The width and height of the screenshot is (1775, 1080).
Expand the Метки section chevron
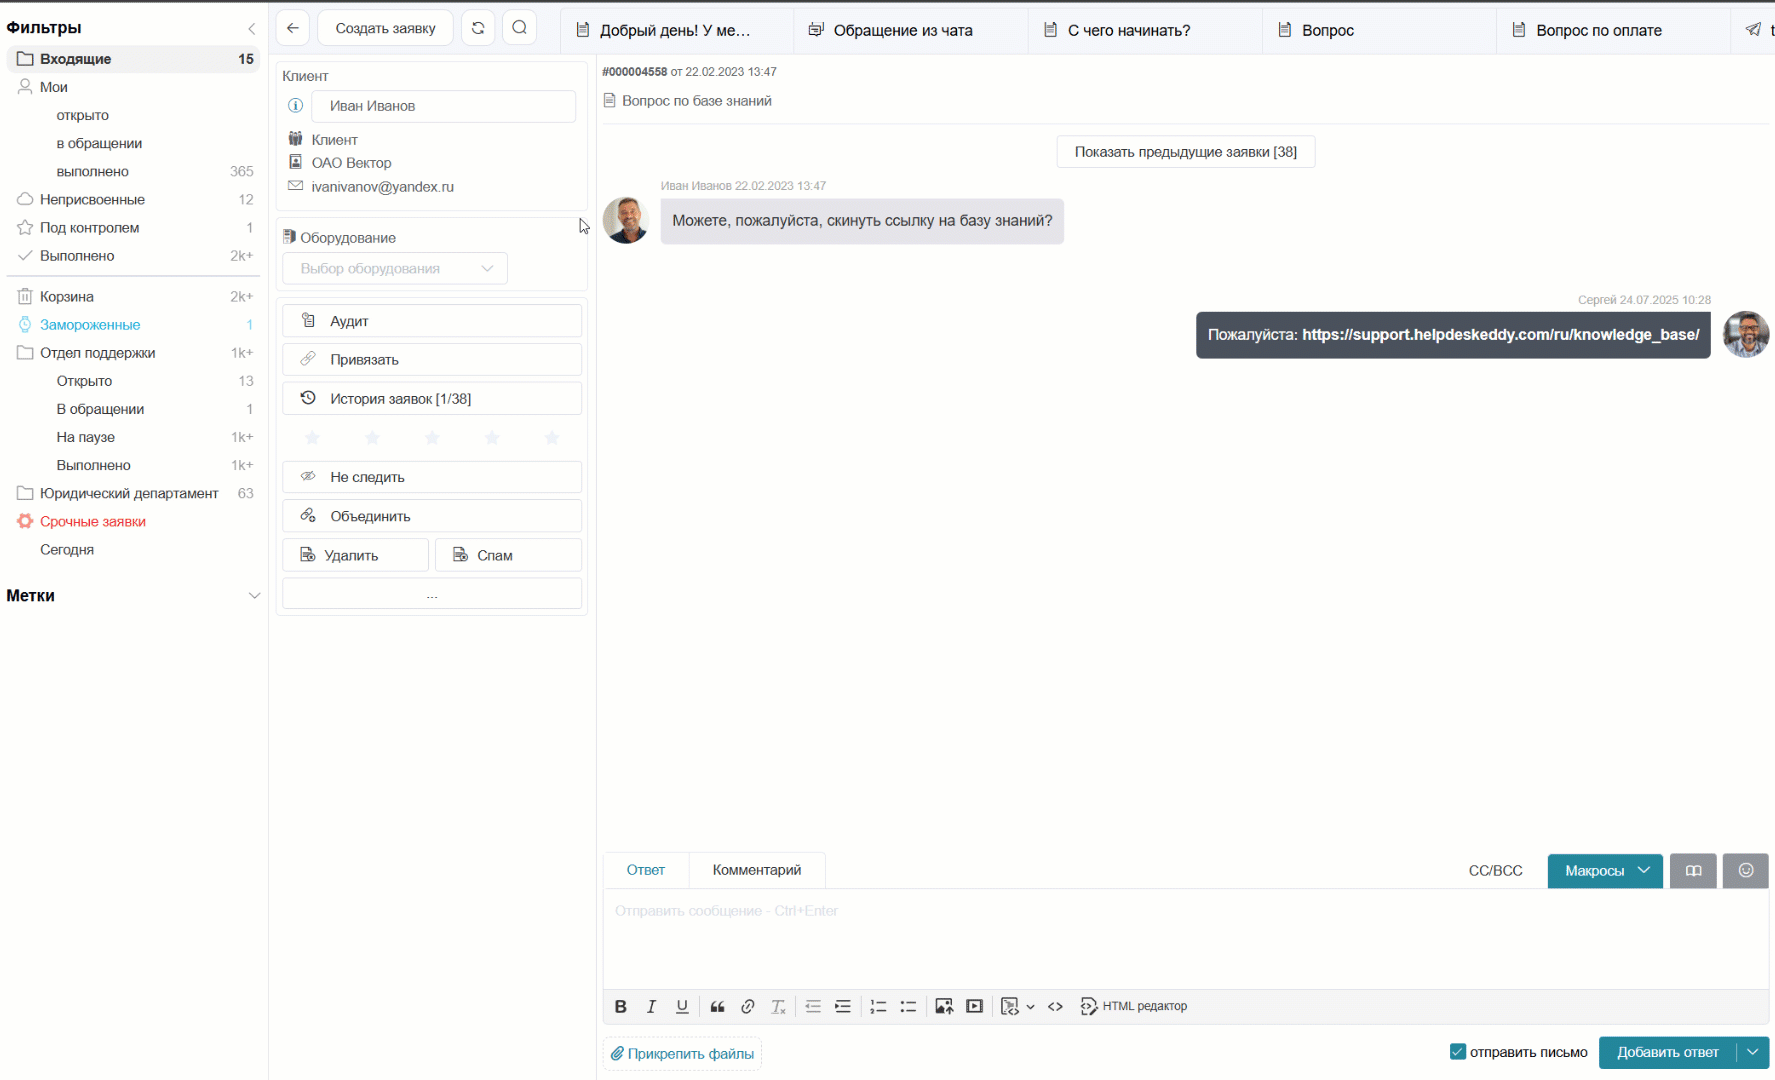click(254, 596)
